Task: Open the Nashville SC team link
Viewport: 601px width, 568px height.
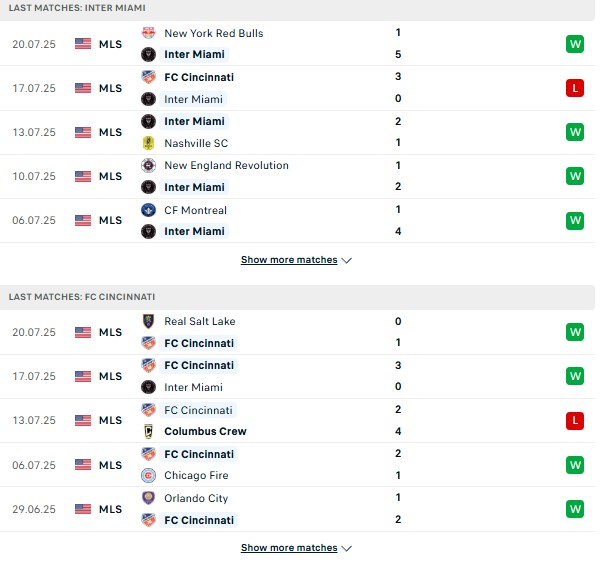Action: [x=196, y=143]
